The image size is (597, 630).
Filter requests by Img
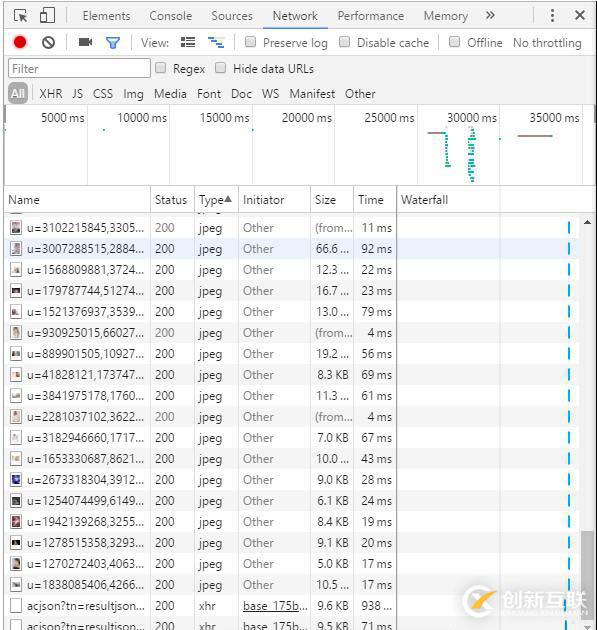click(x=133, y=94)
